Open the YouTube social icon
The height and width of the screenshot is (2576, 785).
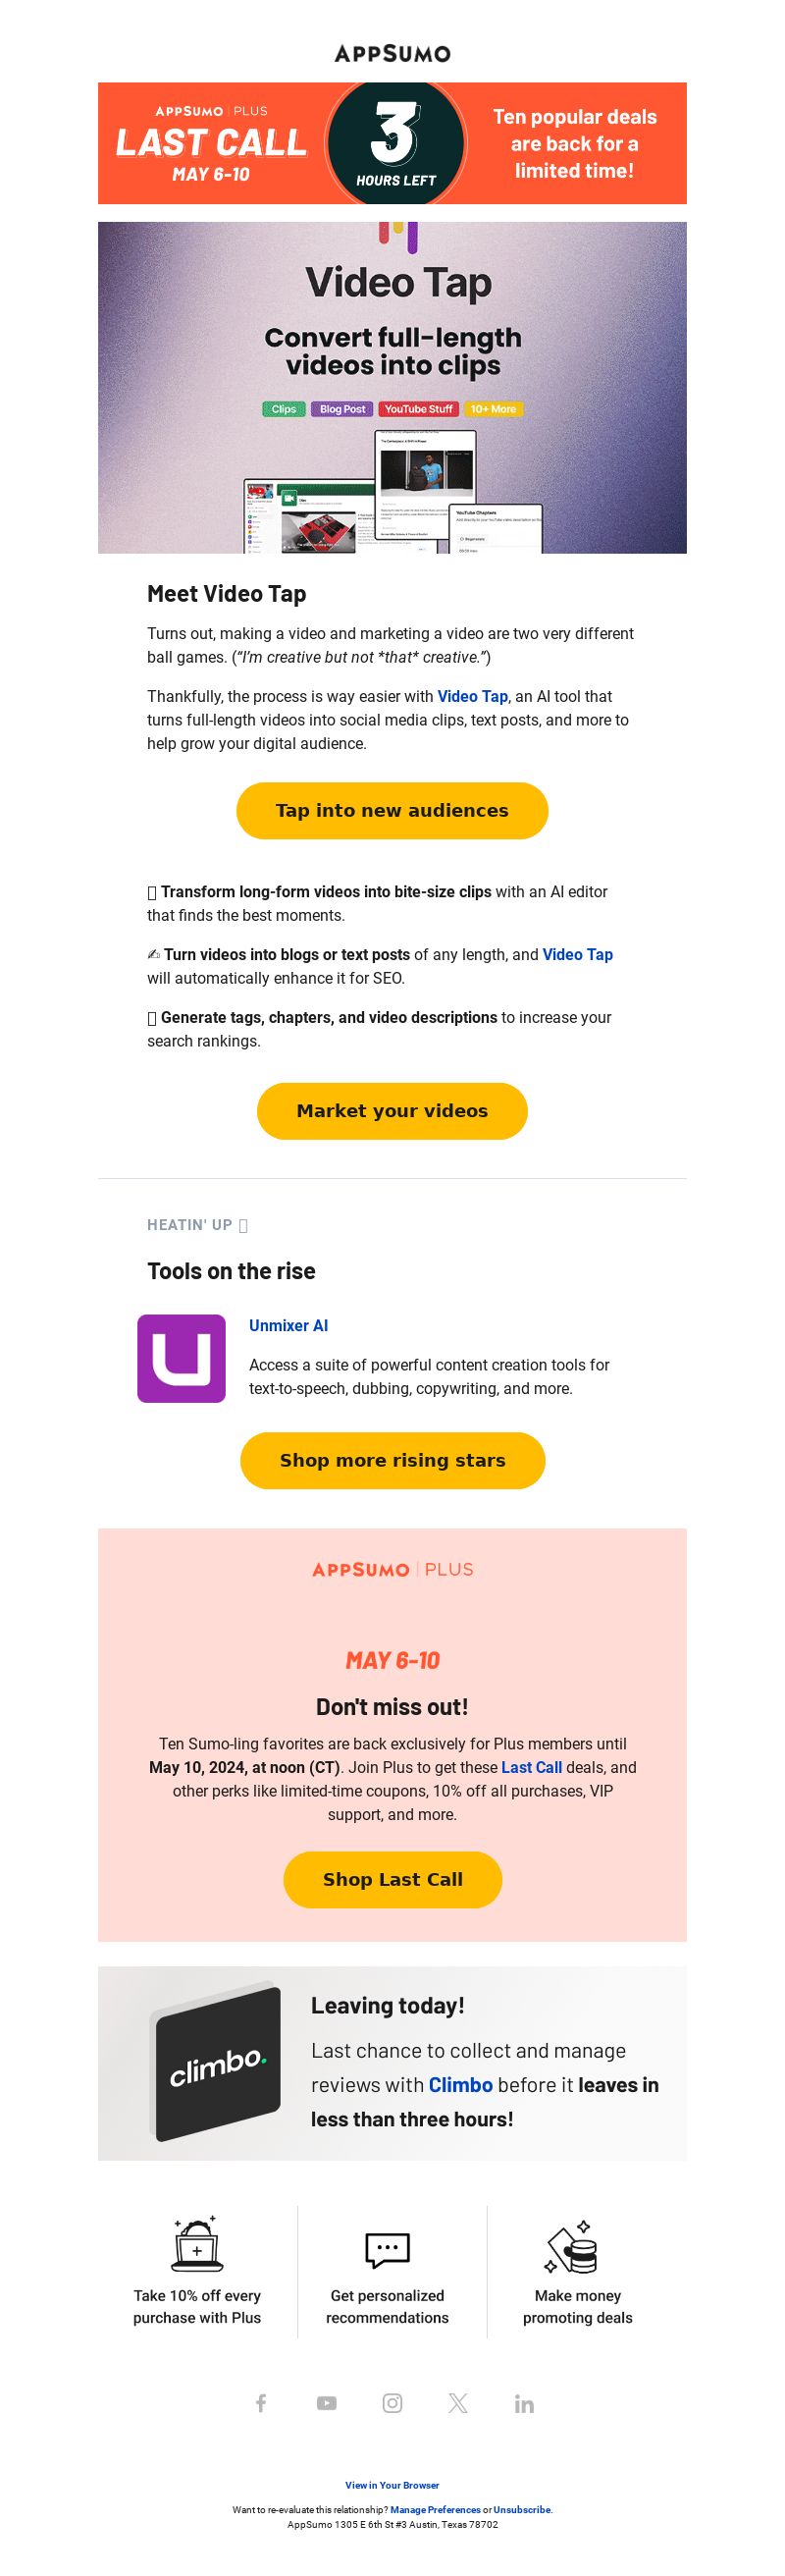[x=327, y=2403]
